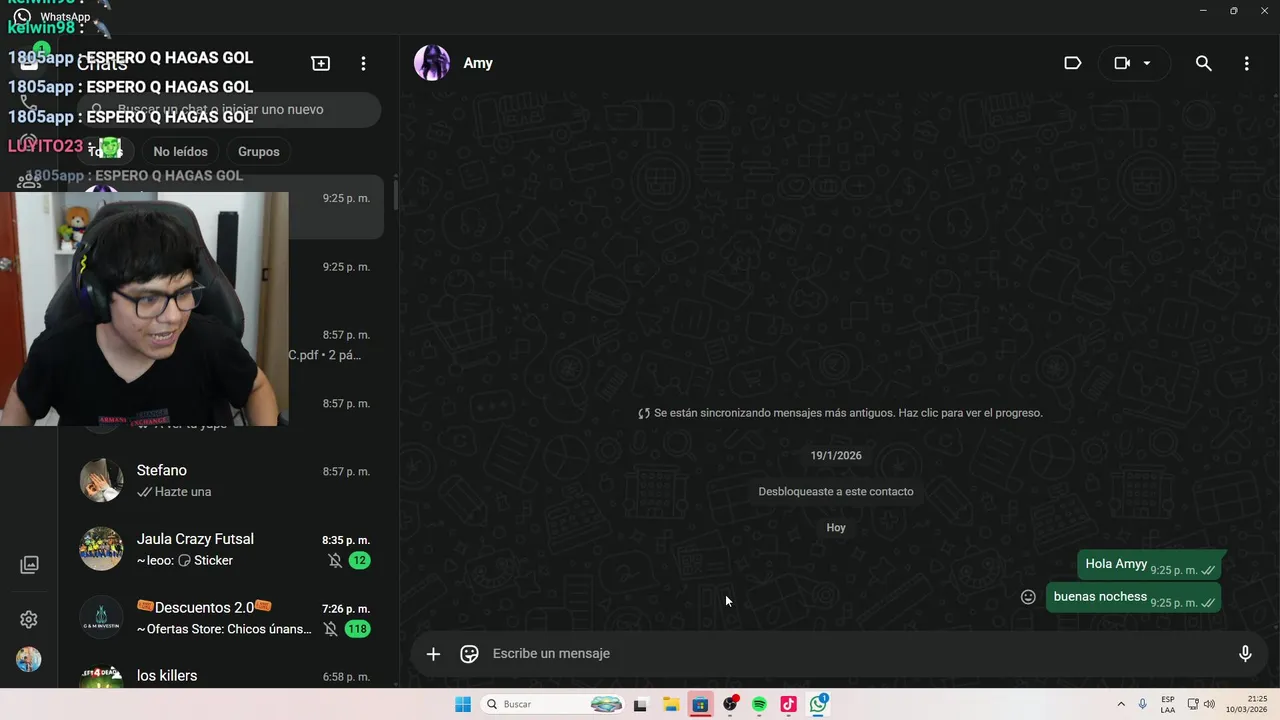Click the Windows taskbar Buscar search box
Viewport: 1280px width, 720px height.
pyautogui.click(x=552, y=705)
